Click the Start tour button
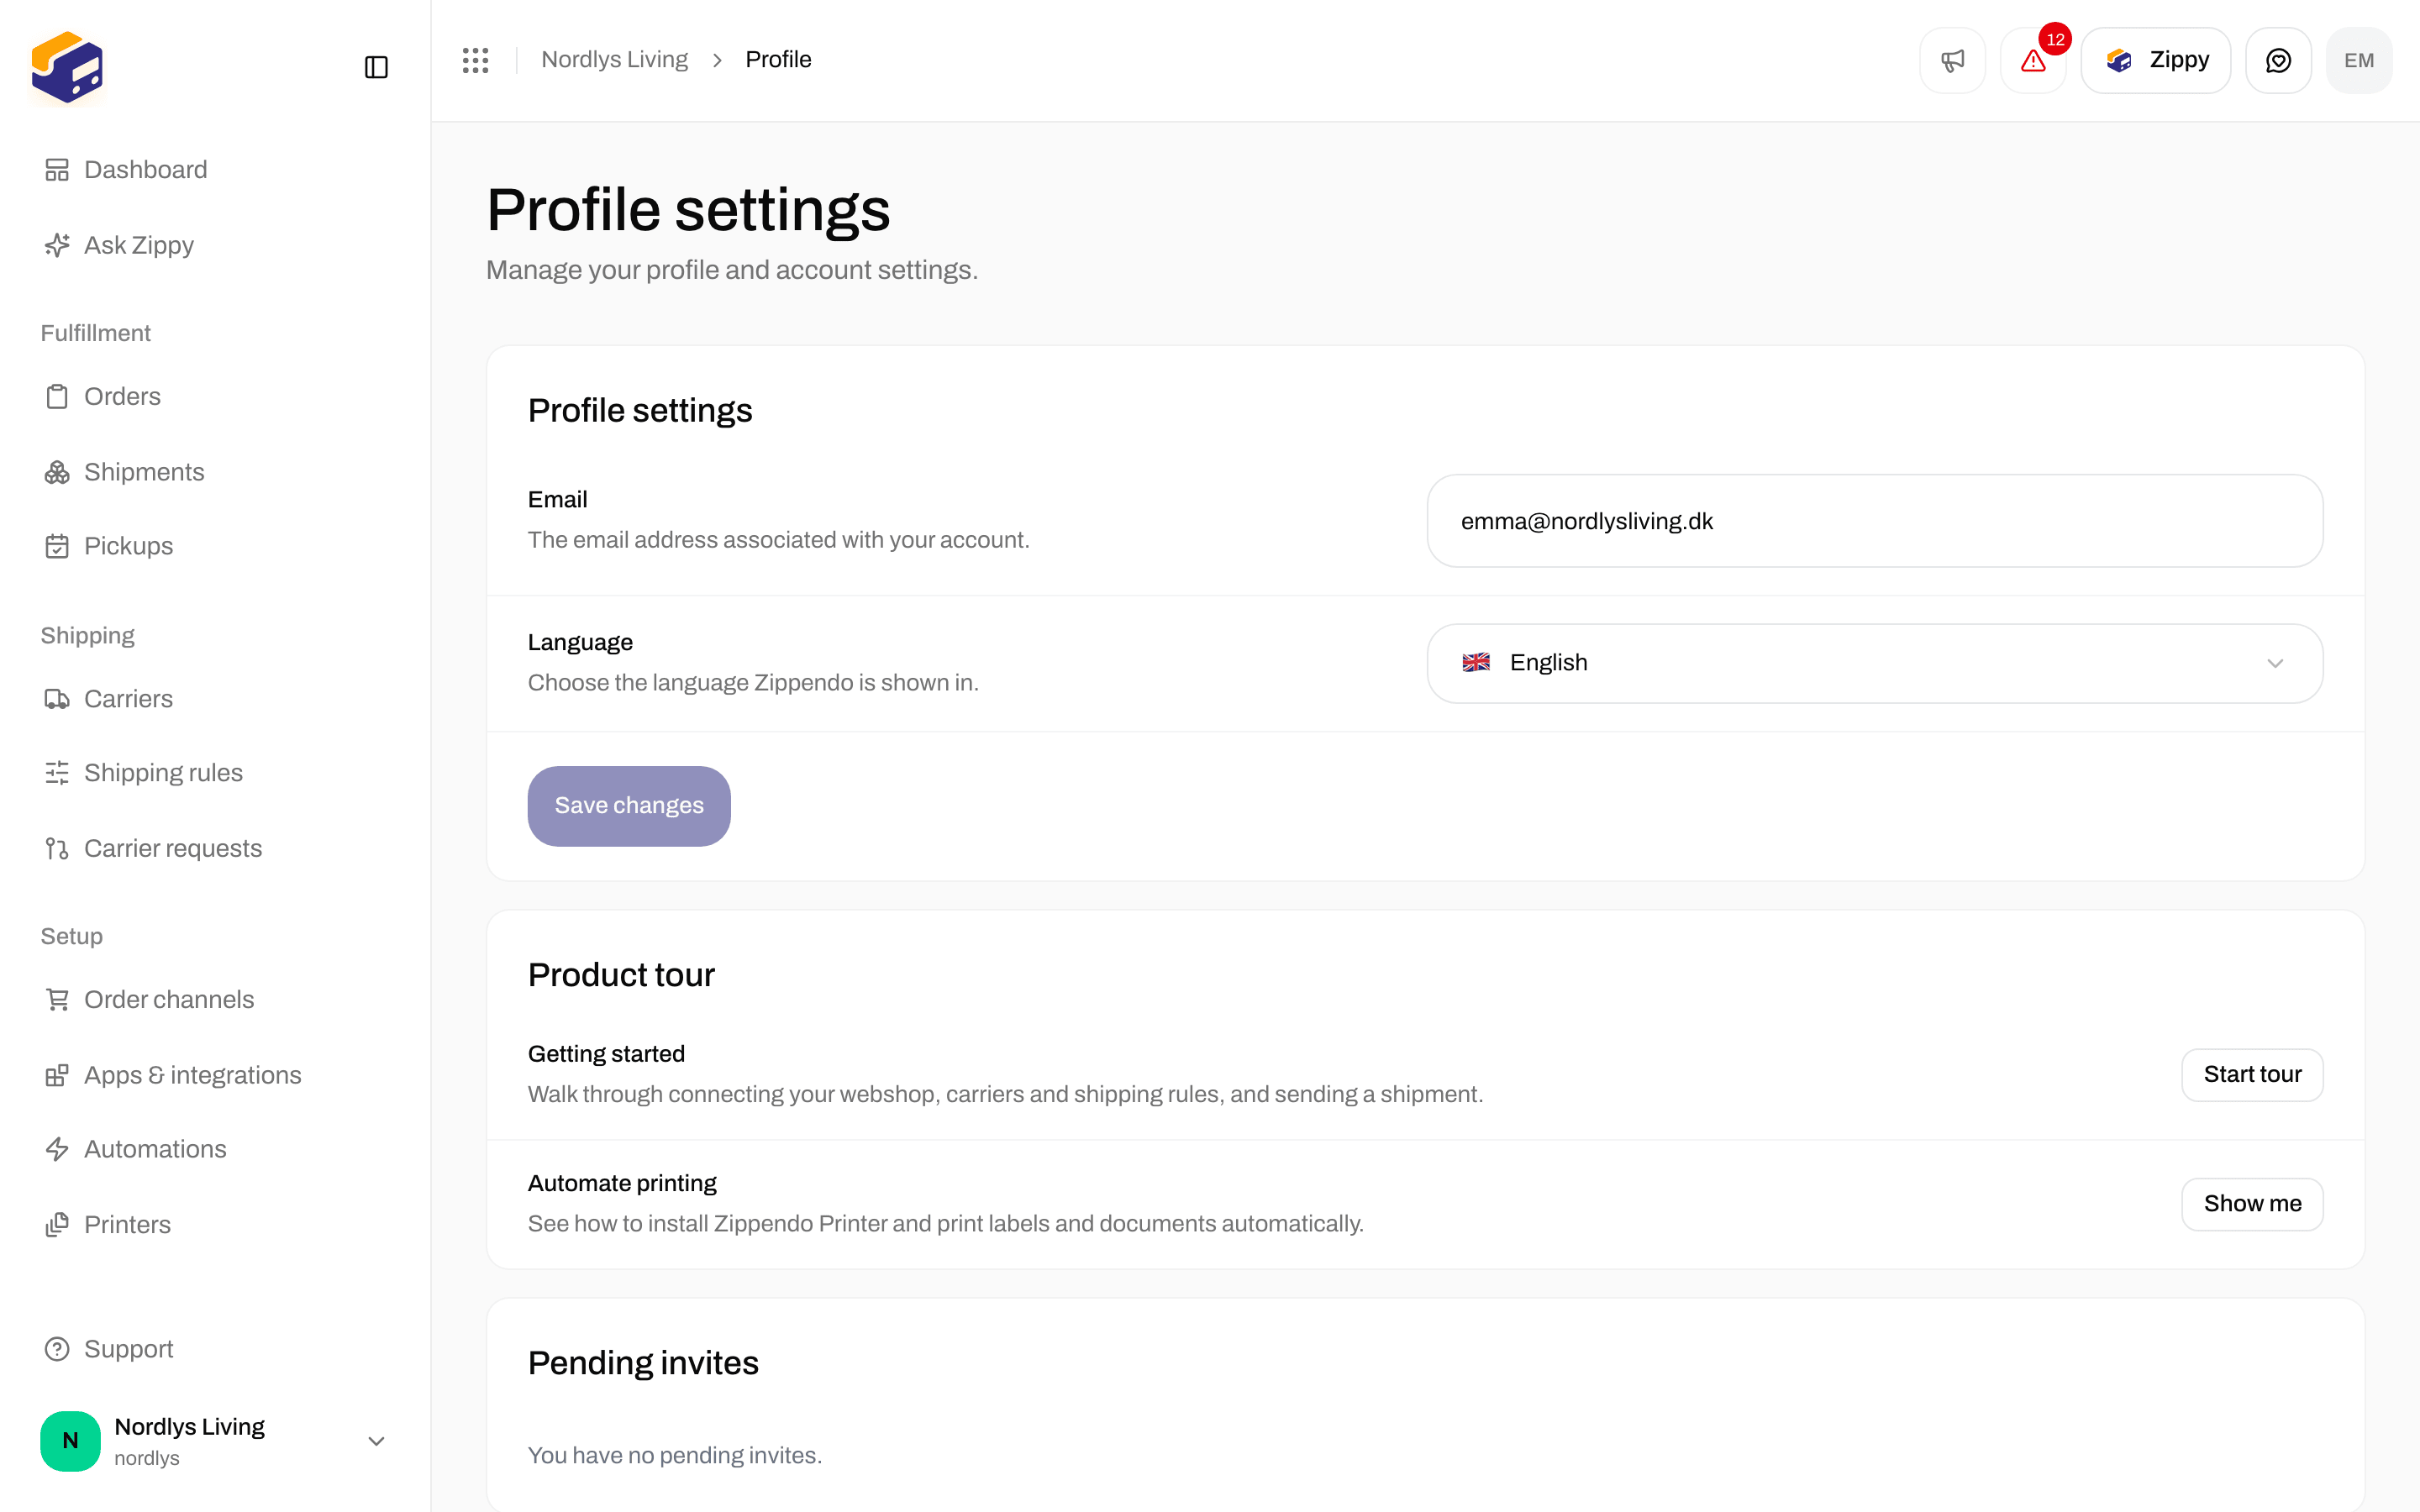This screenshot has width=2420, height=1512. coord(2252,1074)
